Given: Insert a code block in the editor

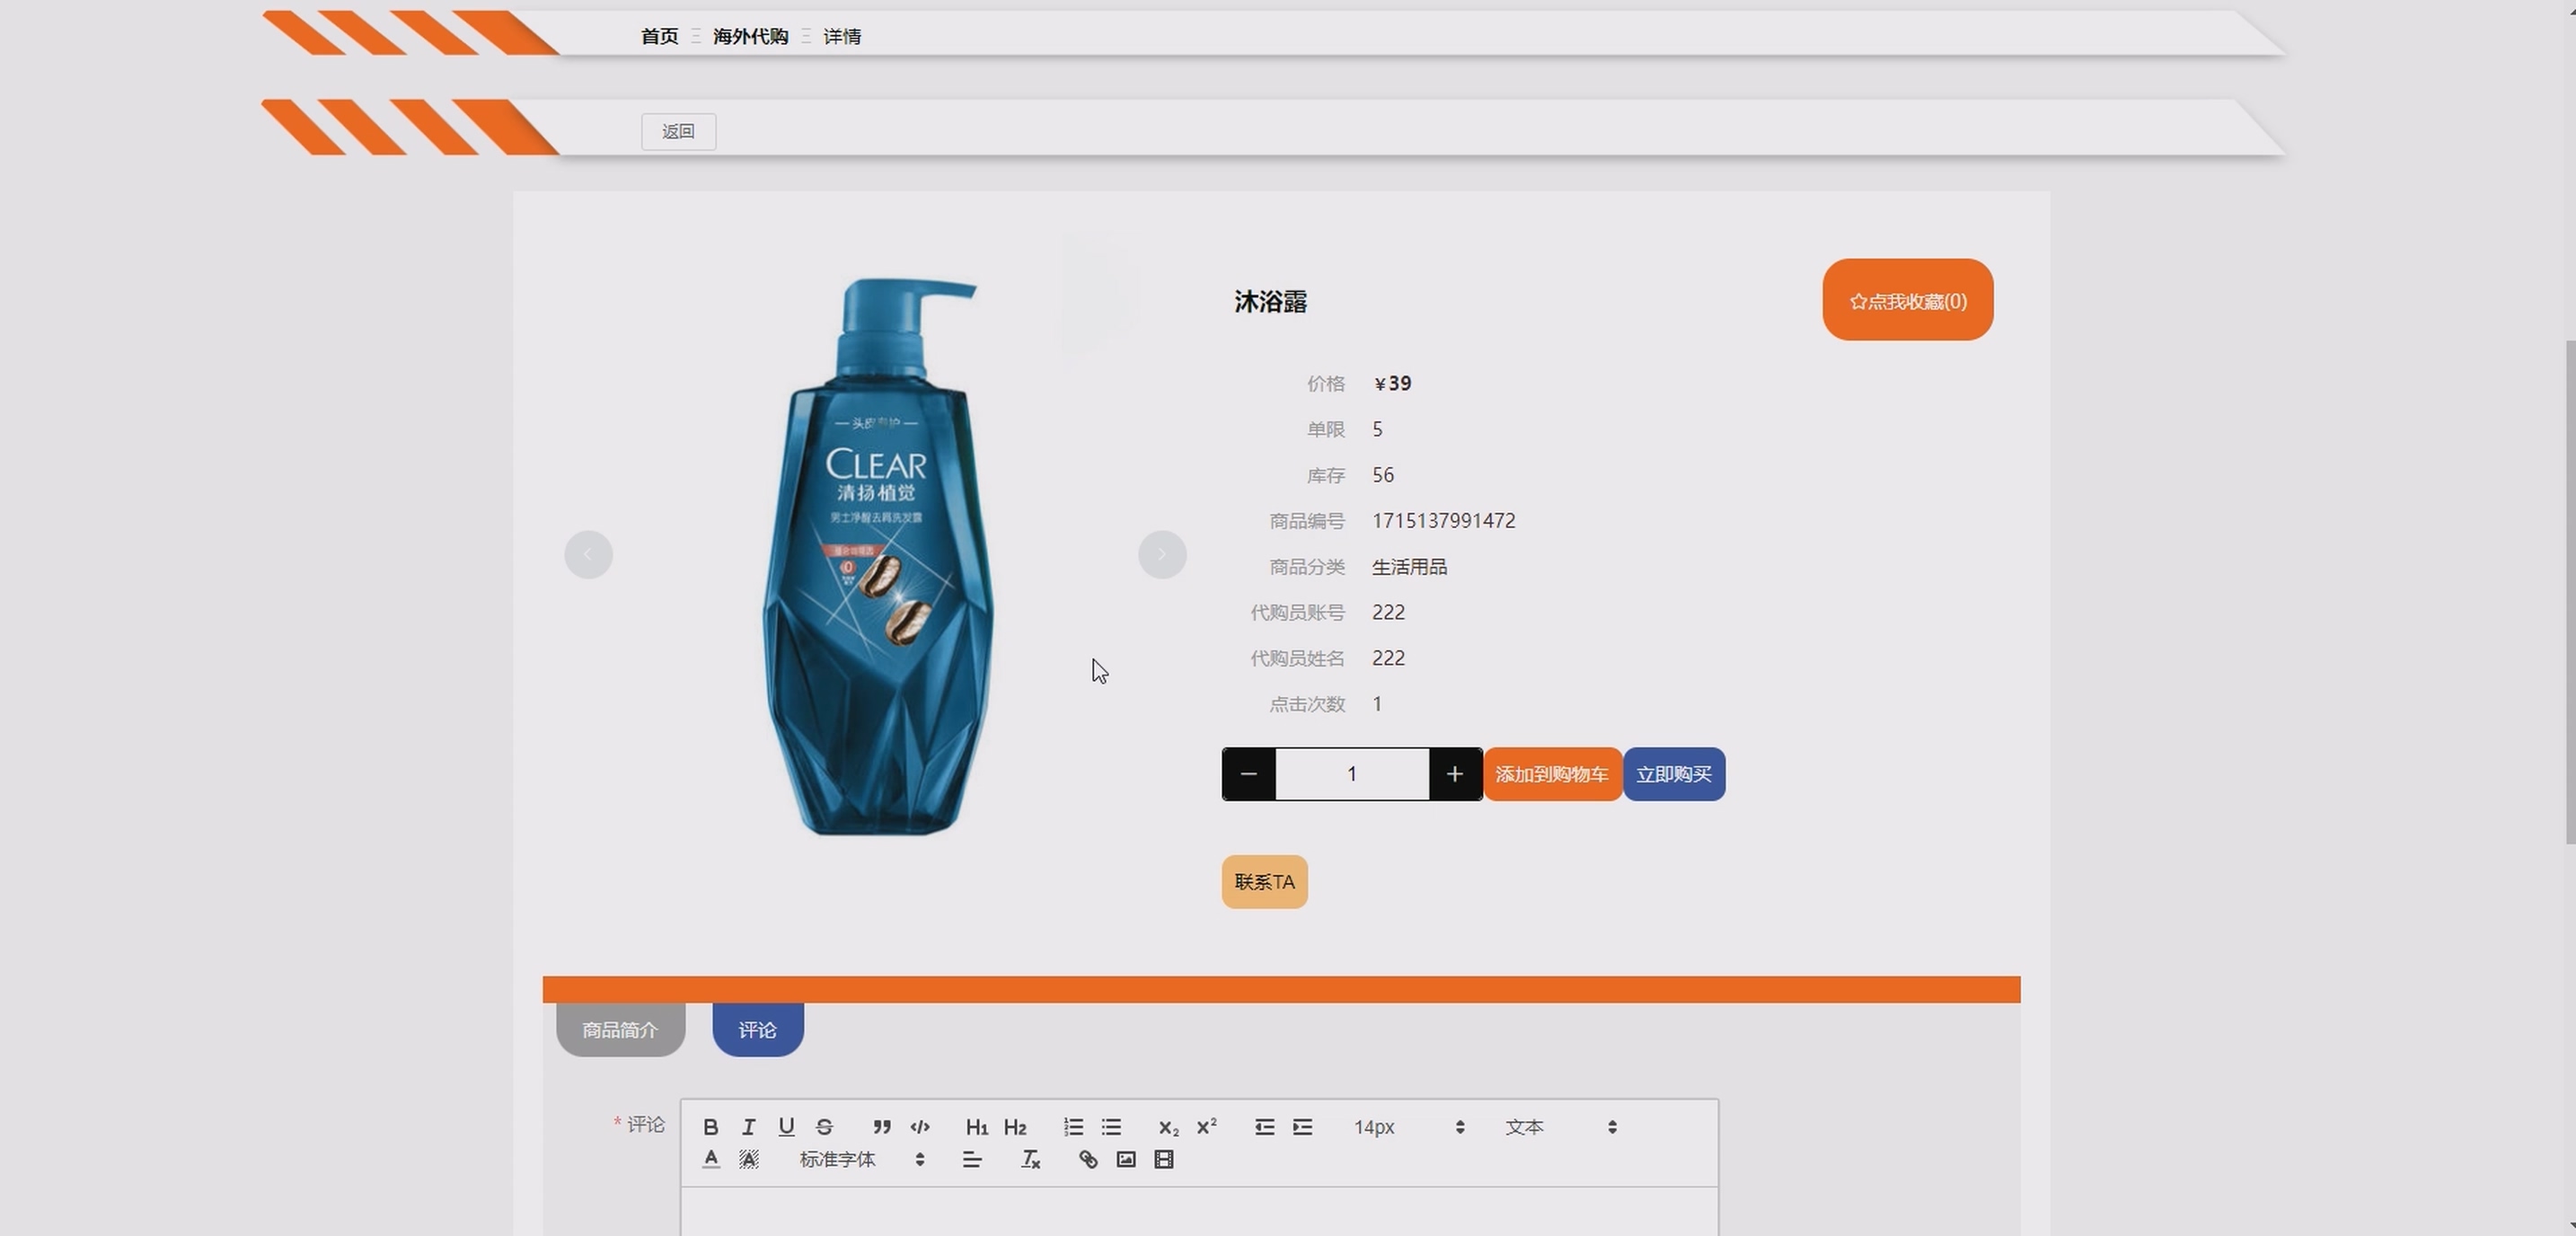Looking at the screenshot, I should 920,1127.
